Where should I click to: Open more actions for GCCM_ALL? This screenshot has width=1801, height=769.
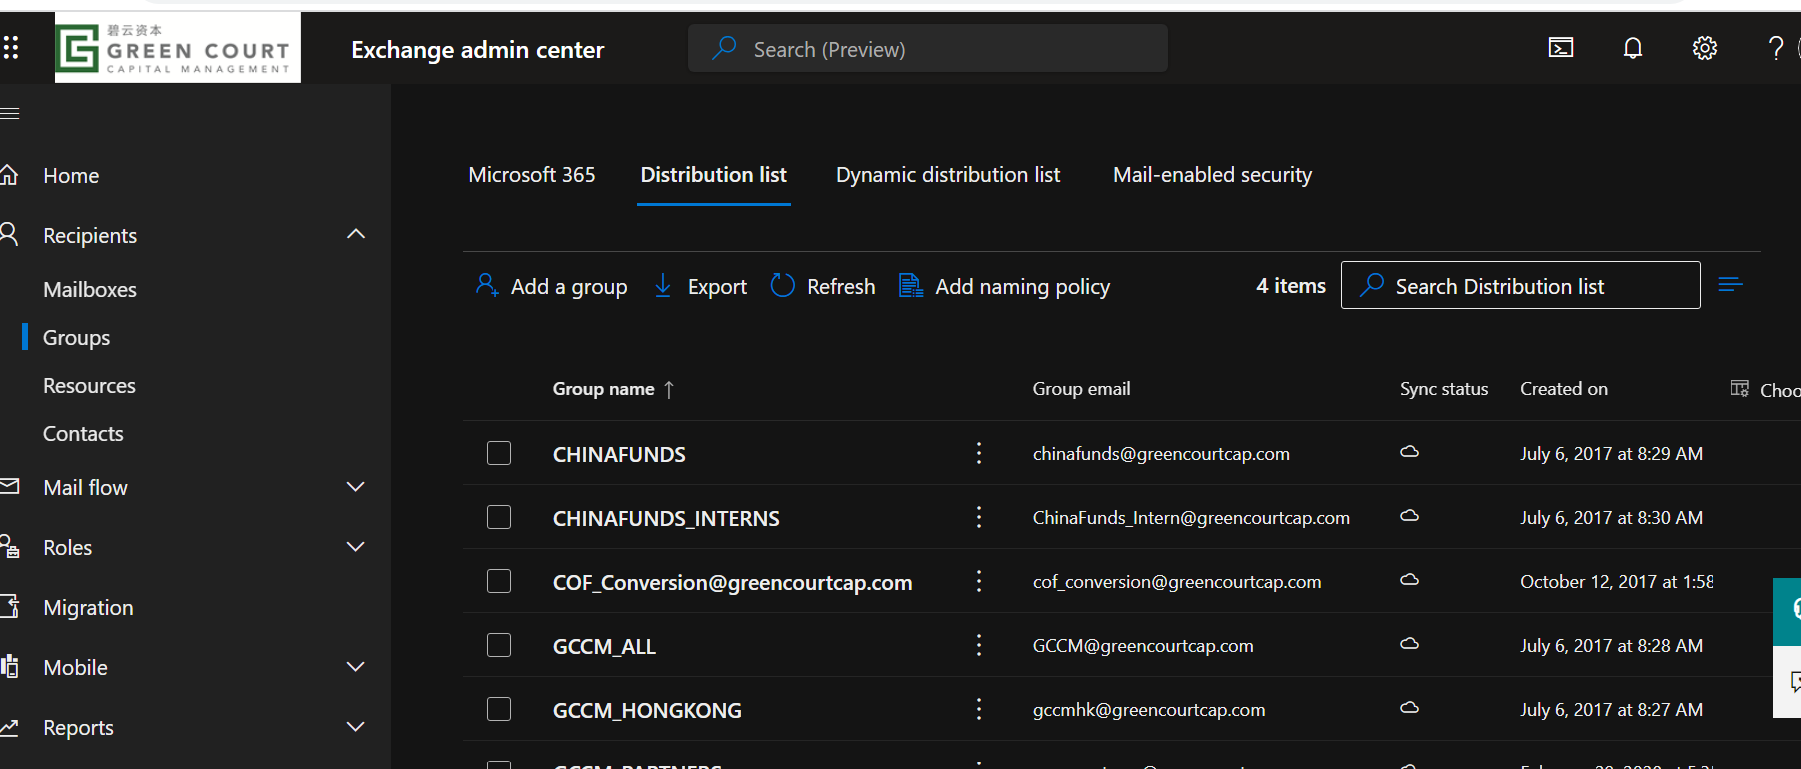[x=979, y=645]
